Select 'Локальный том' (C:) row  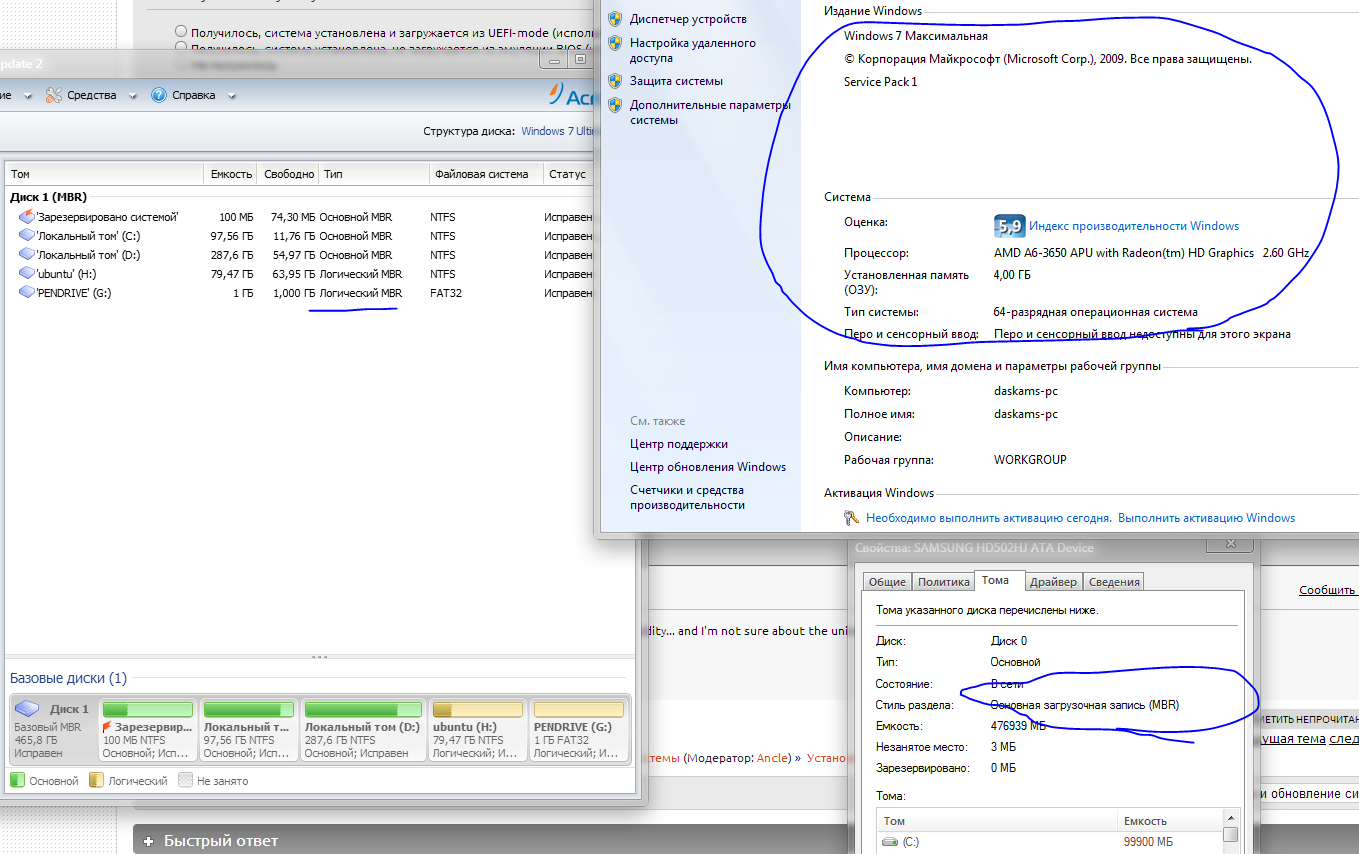pos(300,236)
